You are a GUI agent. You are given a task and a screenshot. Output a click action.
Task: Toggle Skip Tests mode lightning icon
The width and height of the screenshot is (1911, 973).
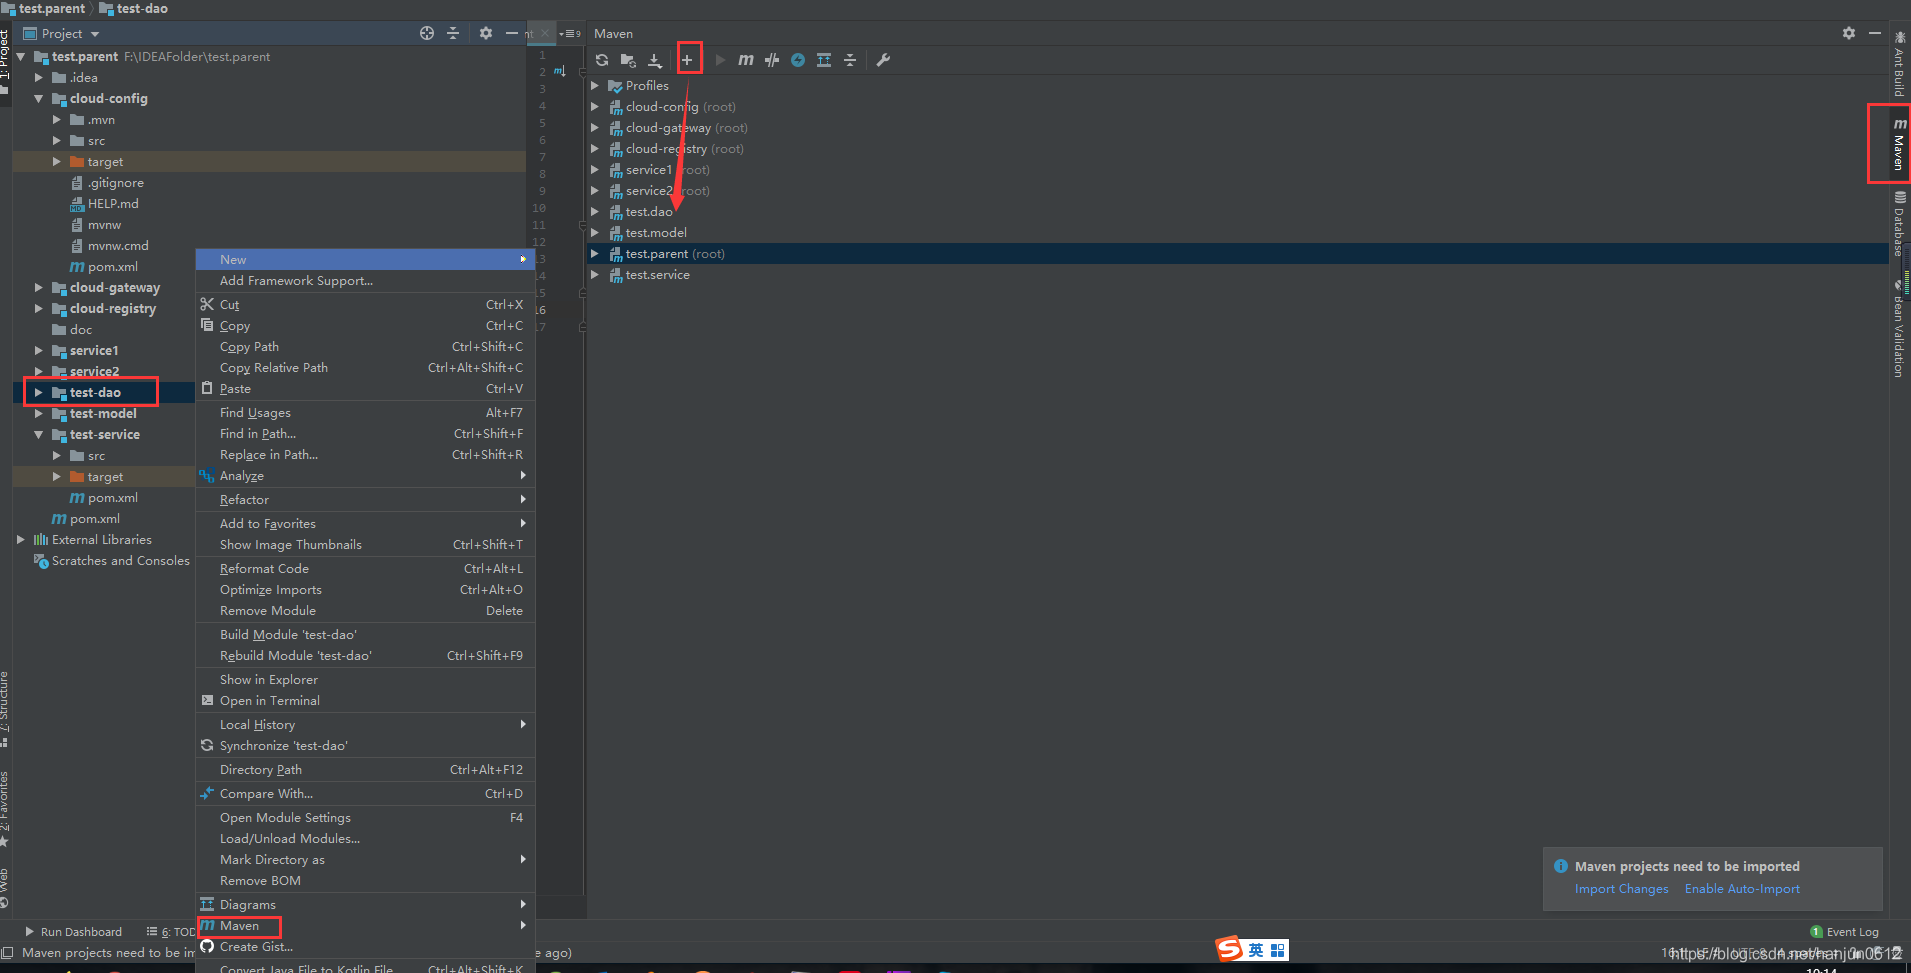point(798,60)
